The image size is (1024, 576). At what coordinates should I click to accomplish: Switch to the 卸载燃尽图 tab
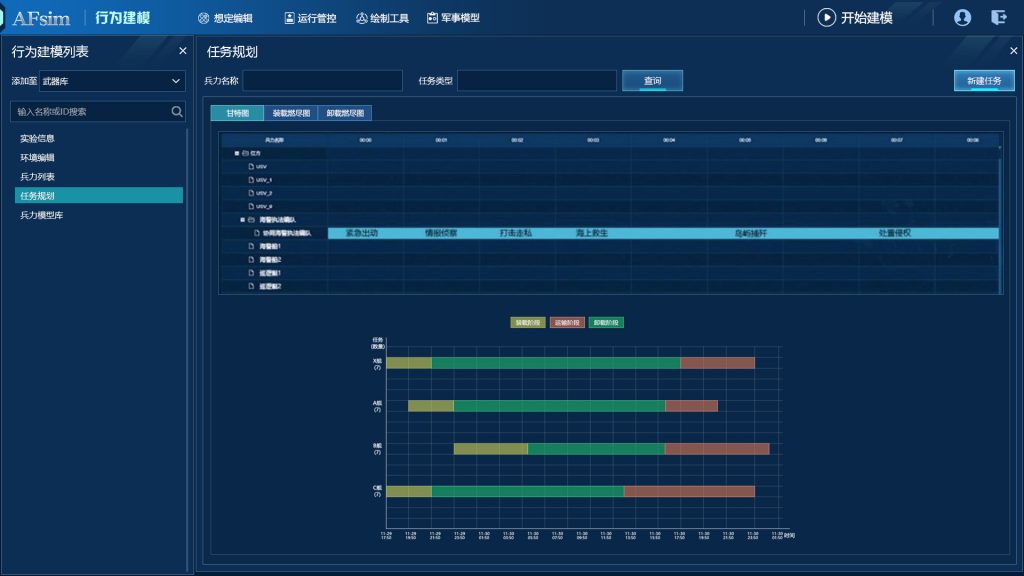(345, 114)
